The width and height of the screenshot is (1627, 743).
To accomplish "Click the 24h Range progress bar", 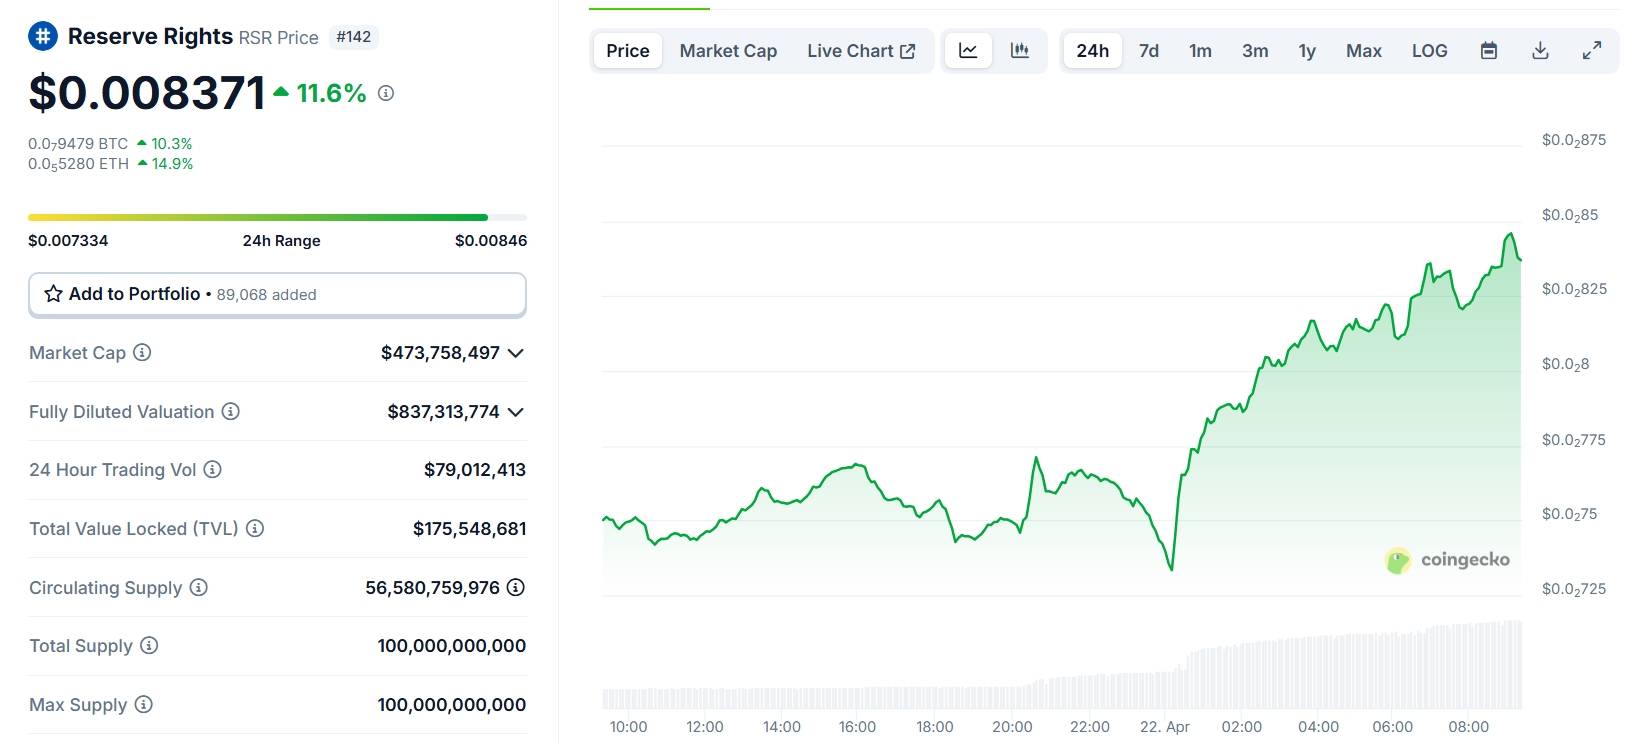I will pos(277,217).
